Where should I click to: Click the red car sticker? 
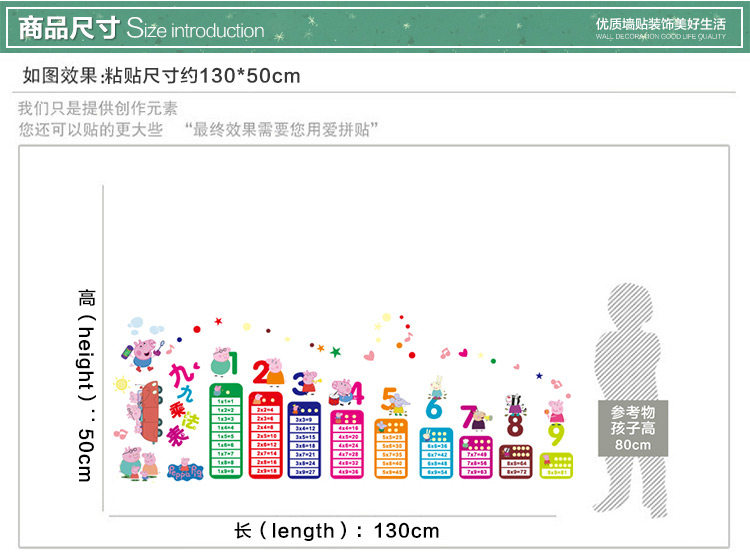click(x=152, y=412)
